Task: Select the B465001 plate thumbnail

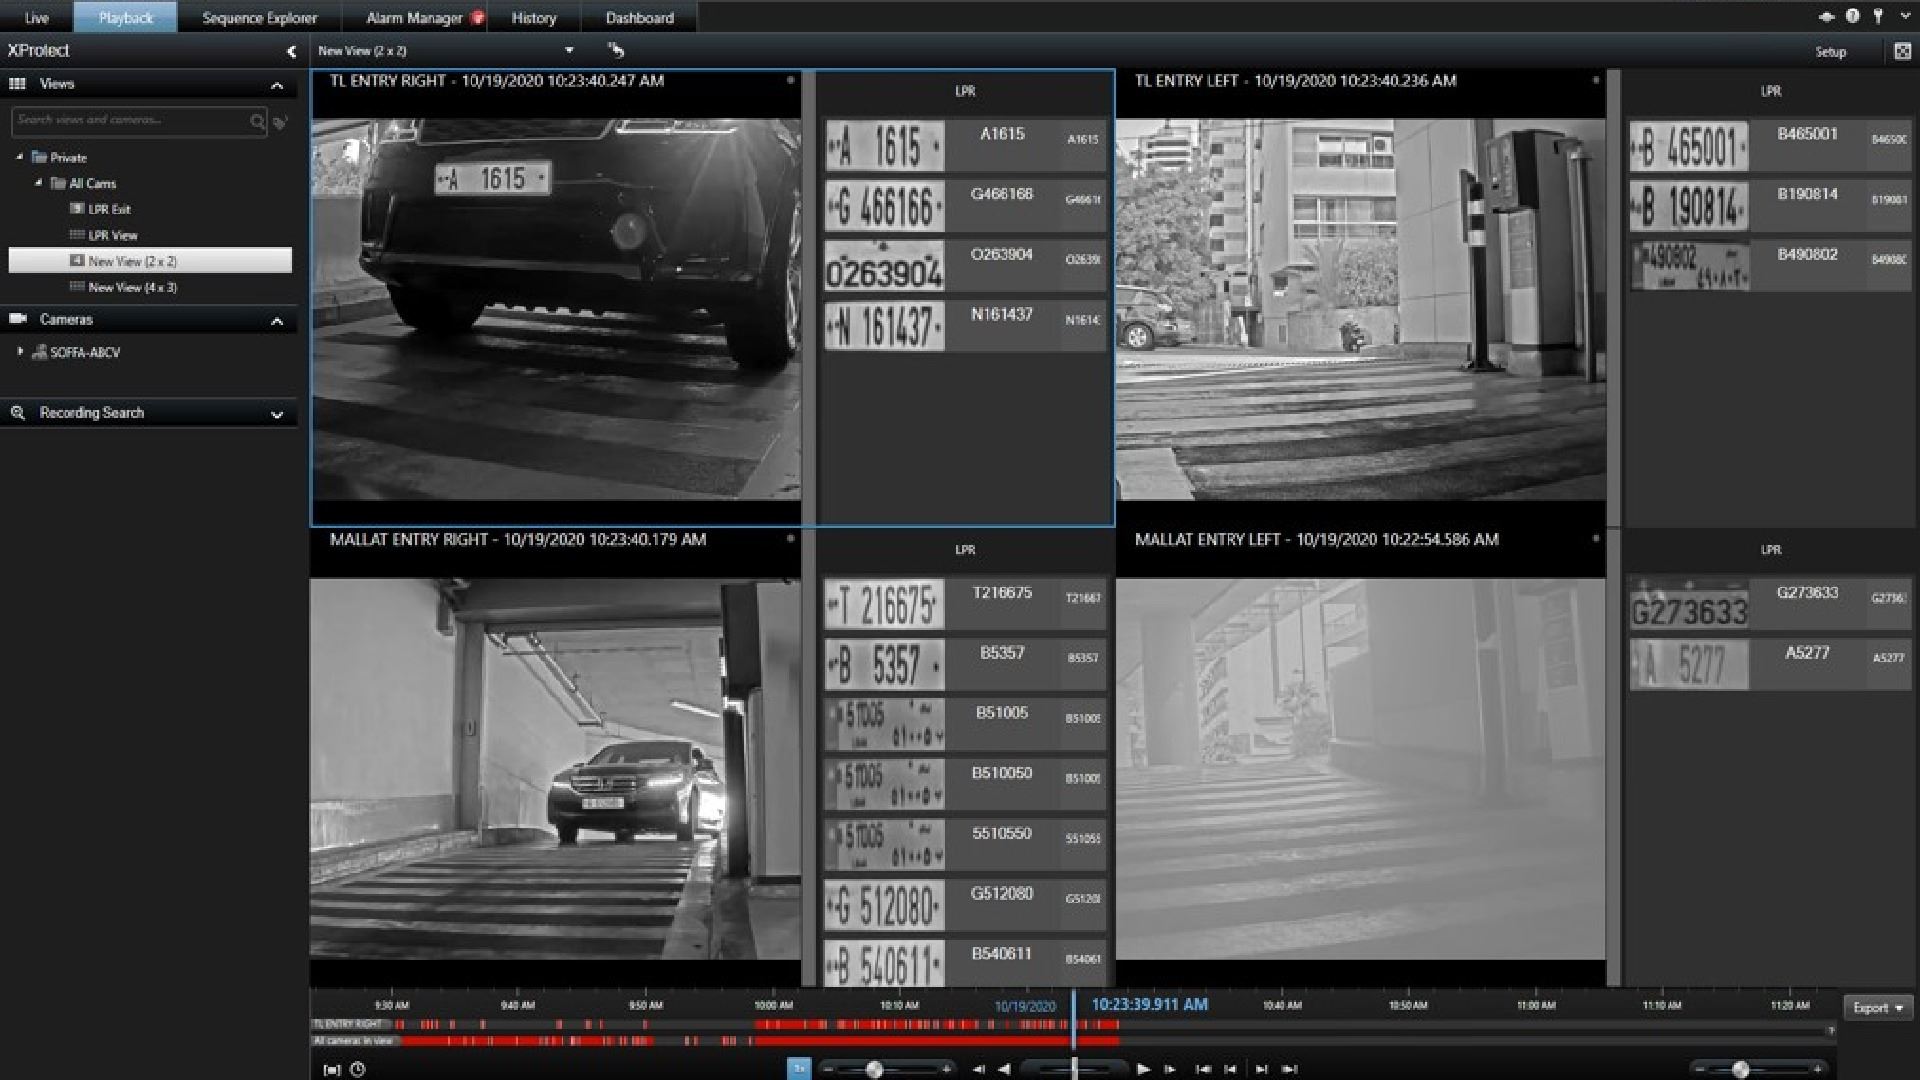Action: [x=1689, y=146]
